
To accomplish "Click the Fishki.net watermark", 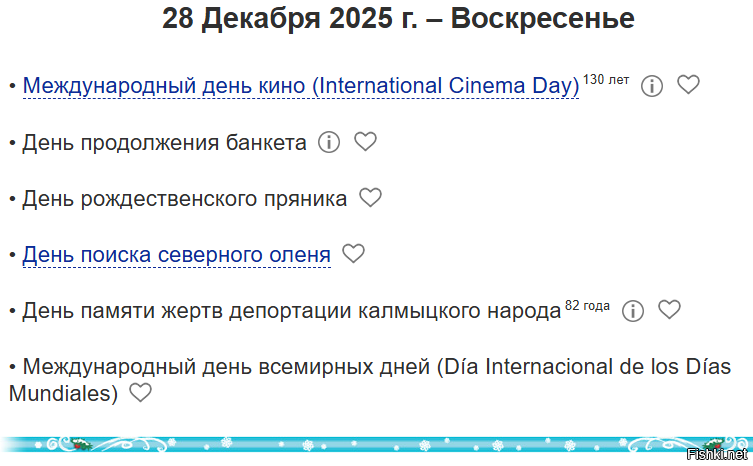I will (x=717, y=454).
